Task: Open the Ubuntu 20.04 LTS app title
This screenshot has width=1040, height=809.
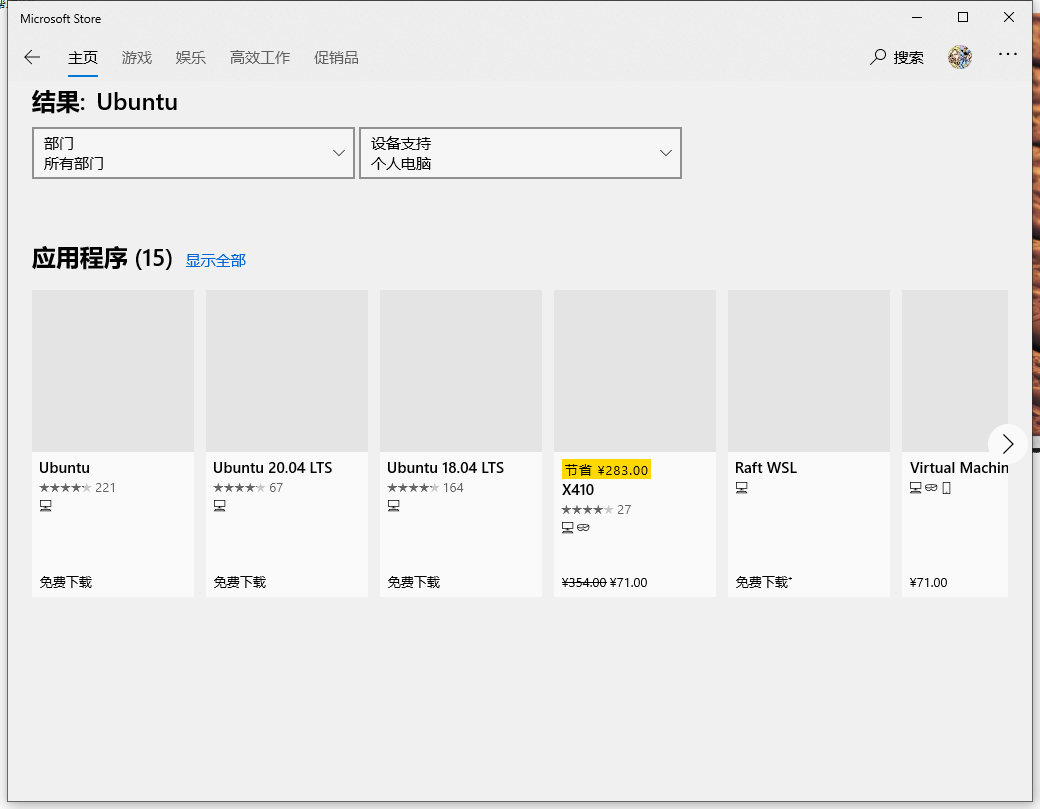Action: 273,467
